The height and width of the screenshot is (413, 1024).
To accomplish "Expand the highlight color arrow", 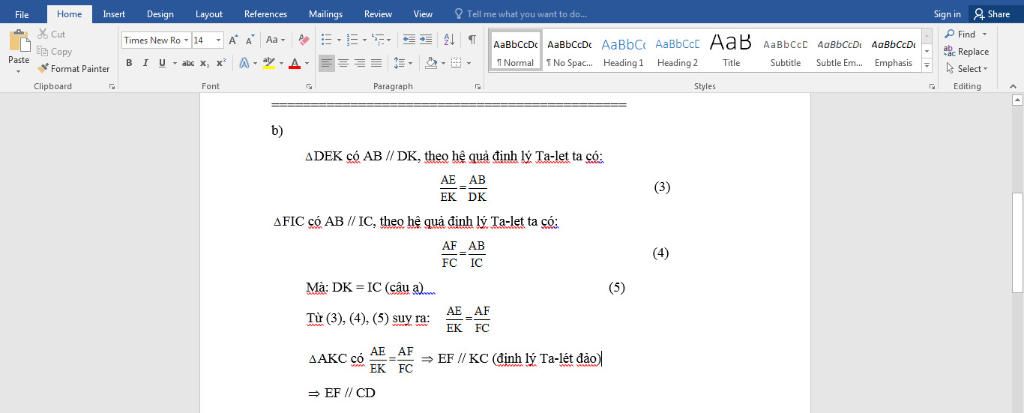I will point(281,63).
